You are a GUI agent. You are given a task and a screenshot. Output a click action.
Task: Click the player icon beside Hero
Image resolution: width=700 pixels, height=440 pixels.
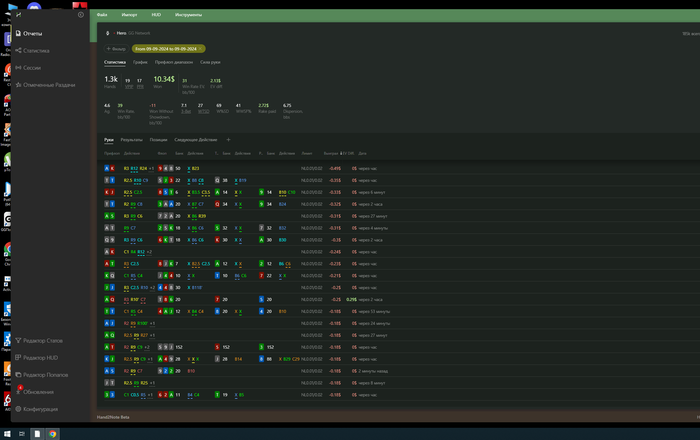click(108, 33)
